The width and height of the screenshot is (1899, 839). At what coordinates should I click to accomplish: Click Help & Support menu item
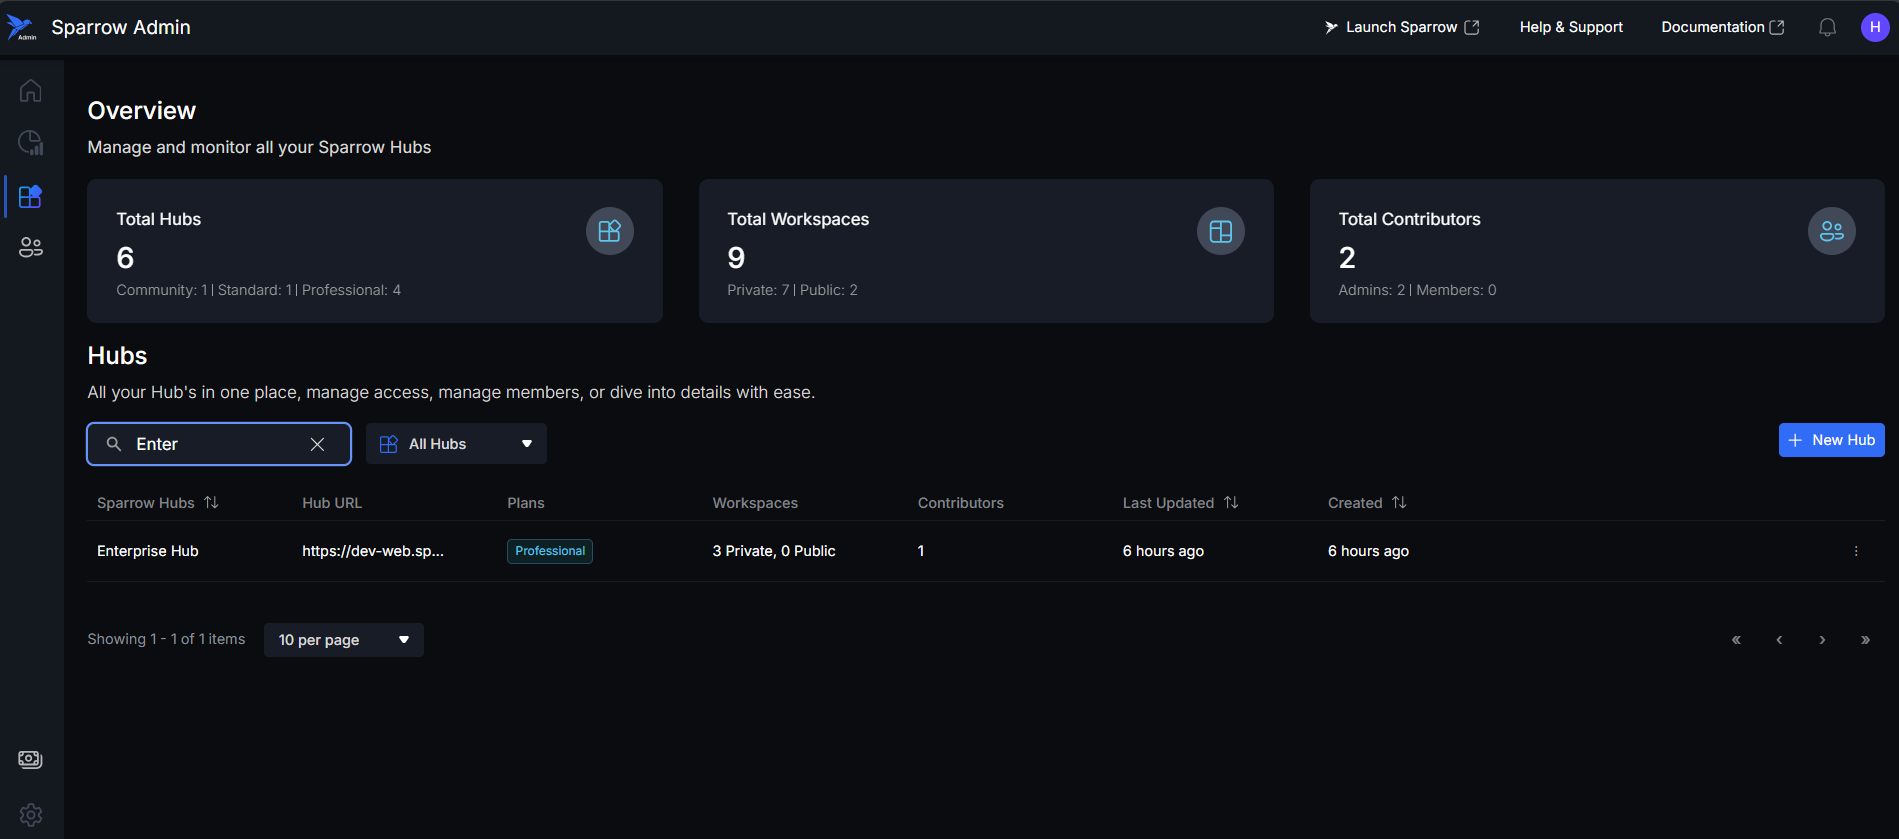1570,28
